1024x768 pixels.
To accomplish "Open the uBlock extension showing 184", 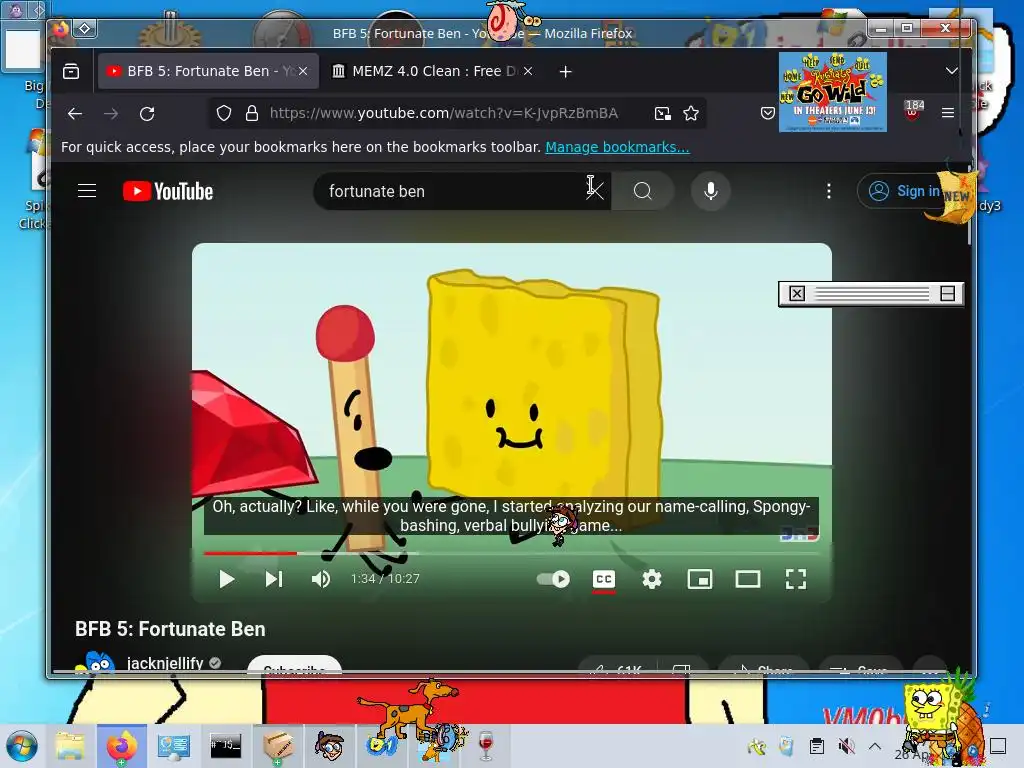I will (914, 110).
